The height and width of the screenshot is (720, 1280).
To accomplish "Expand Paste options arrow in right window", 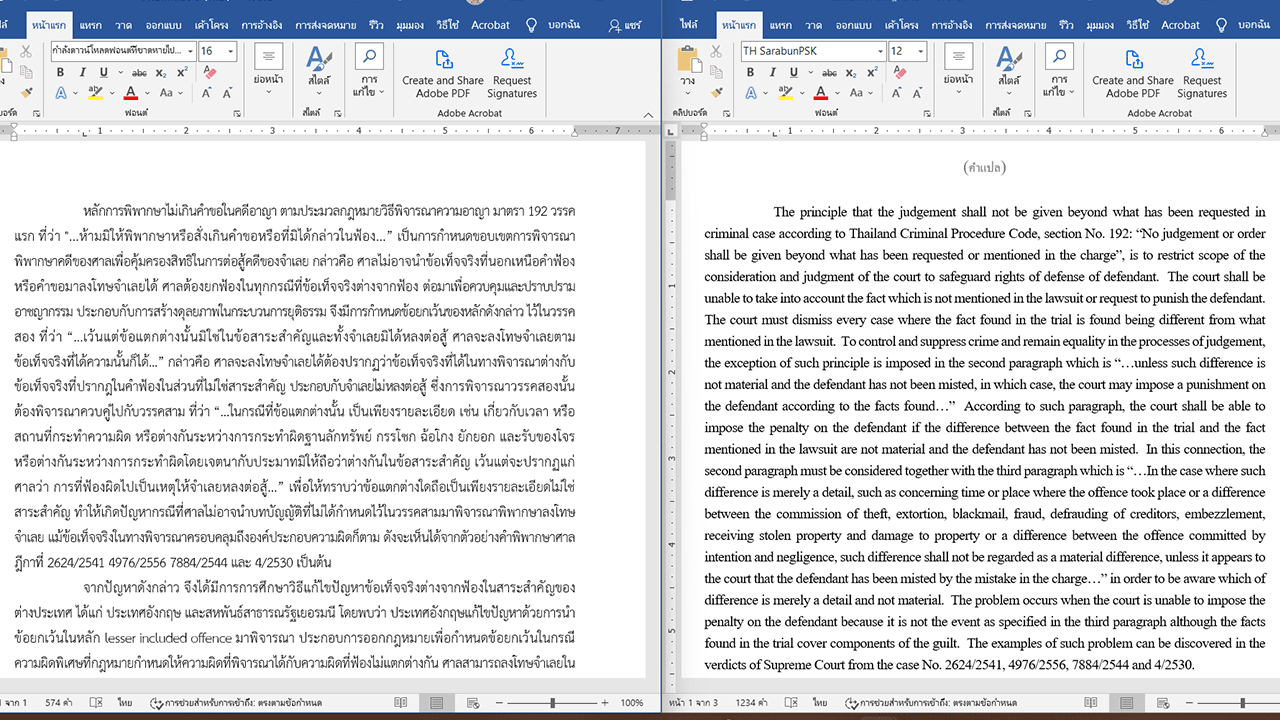I will (x=688, y=93).
